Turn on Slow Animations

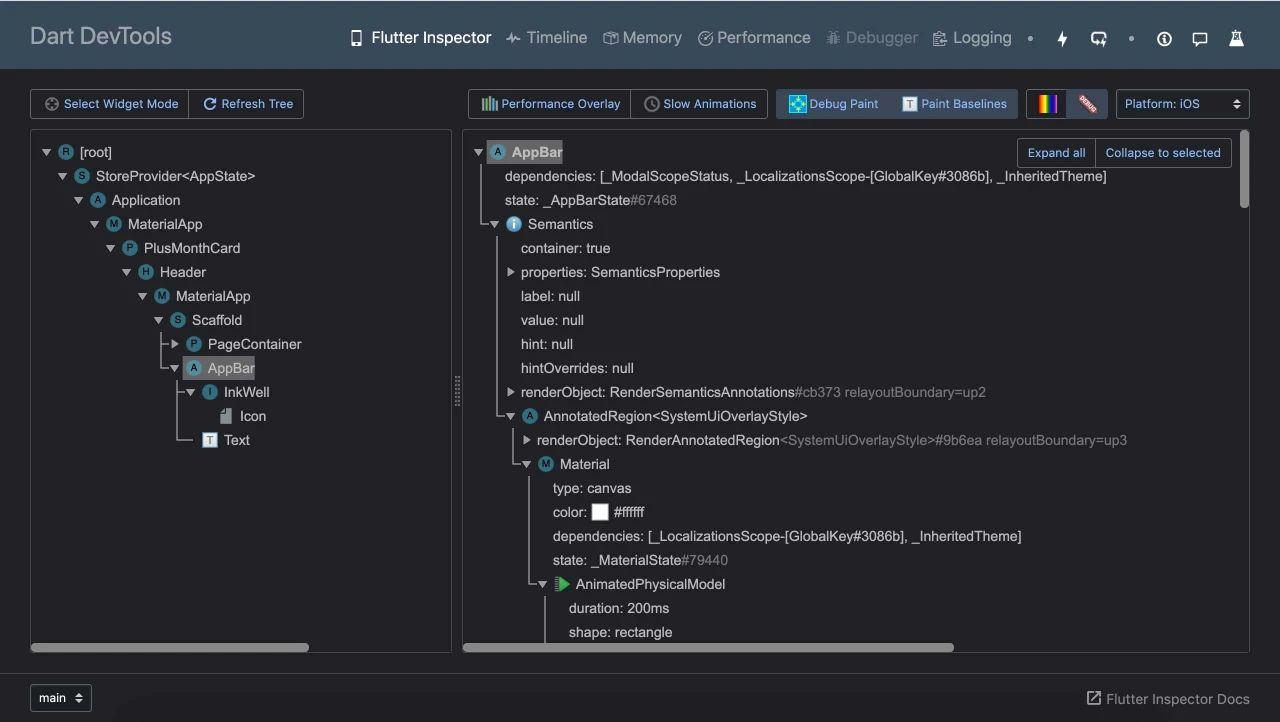(x=699, y=104)
